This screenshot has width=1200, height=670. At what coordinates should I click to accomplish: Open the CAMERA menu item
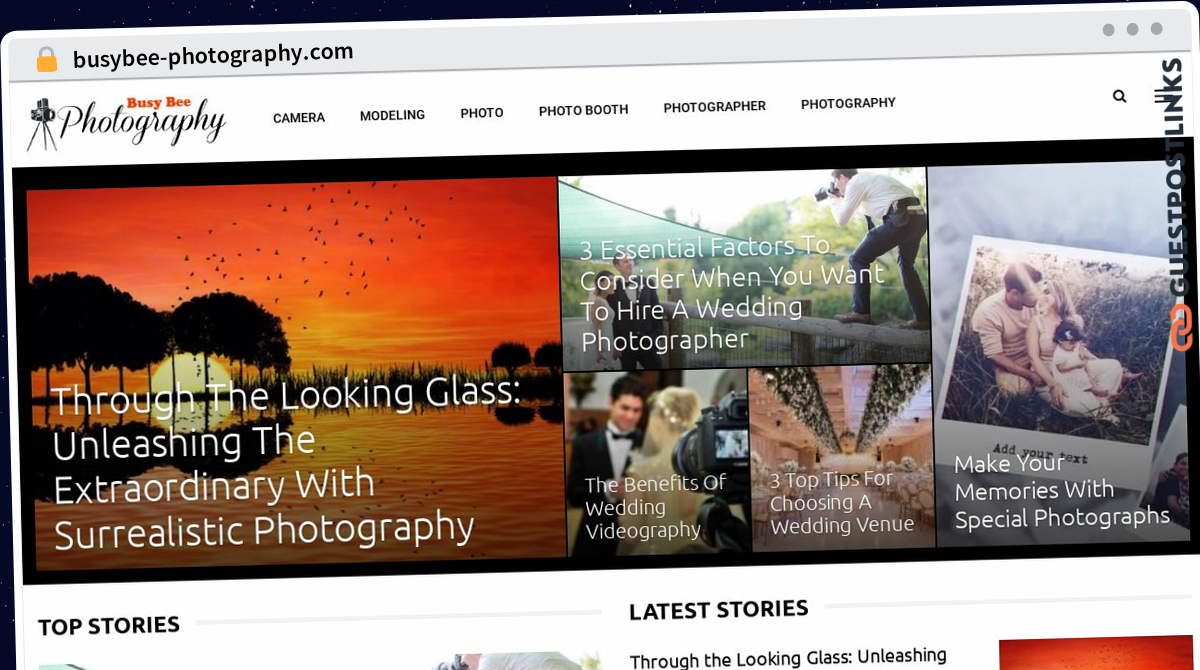coord(299,118)
